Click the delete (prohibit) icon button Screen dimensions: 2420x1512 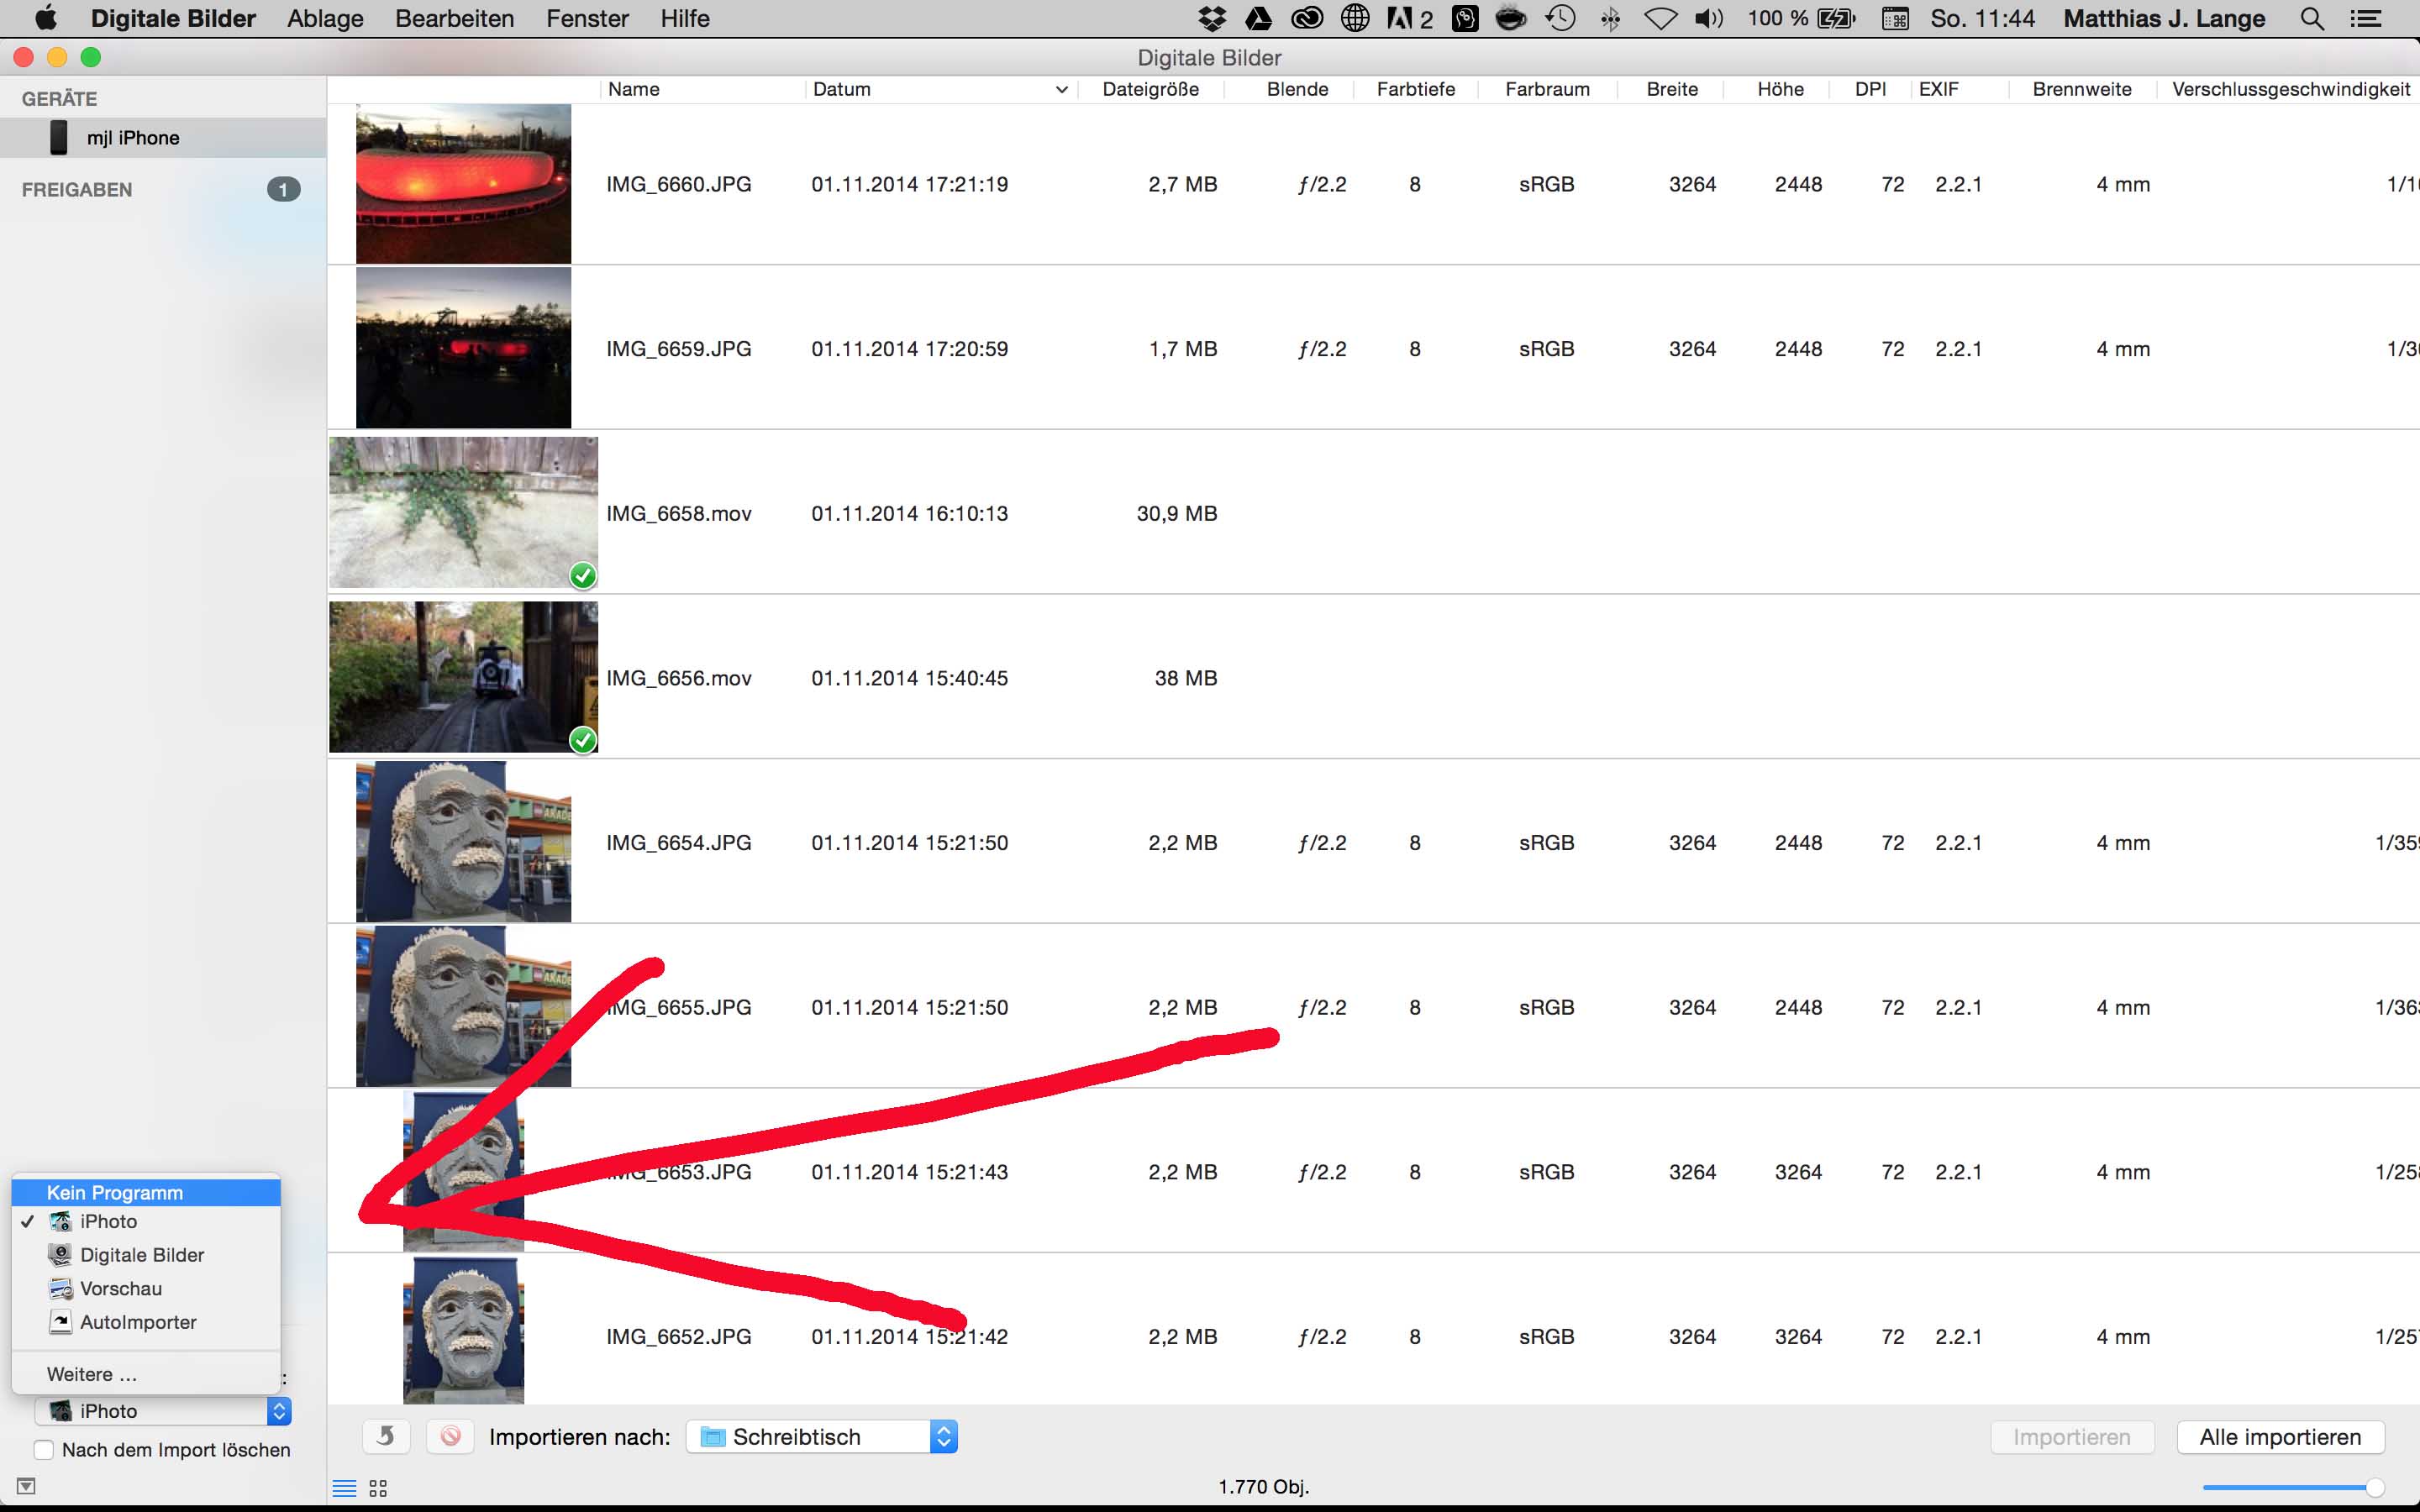pos(451,1436)
